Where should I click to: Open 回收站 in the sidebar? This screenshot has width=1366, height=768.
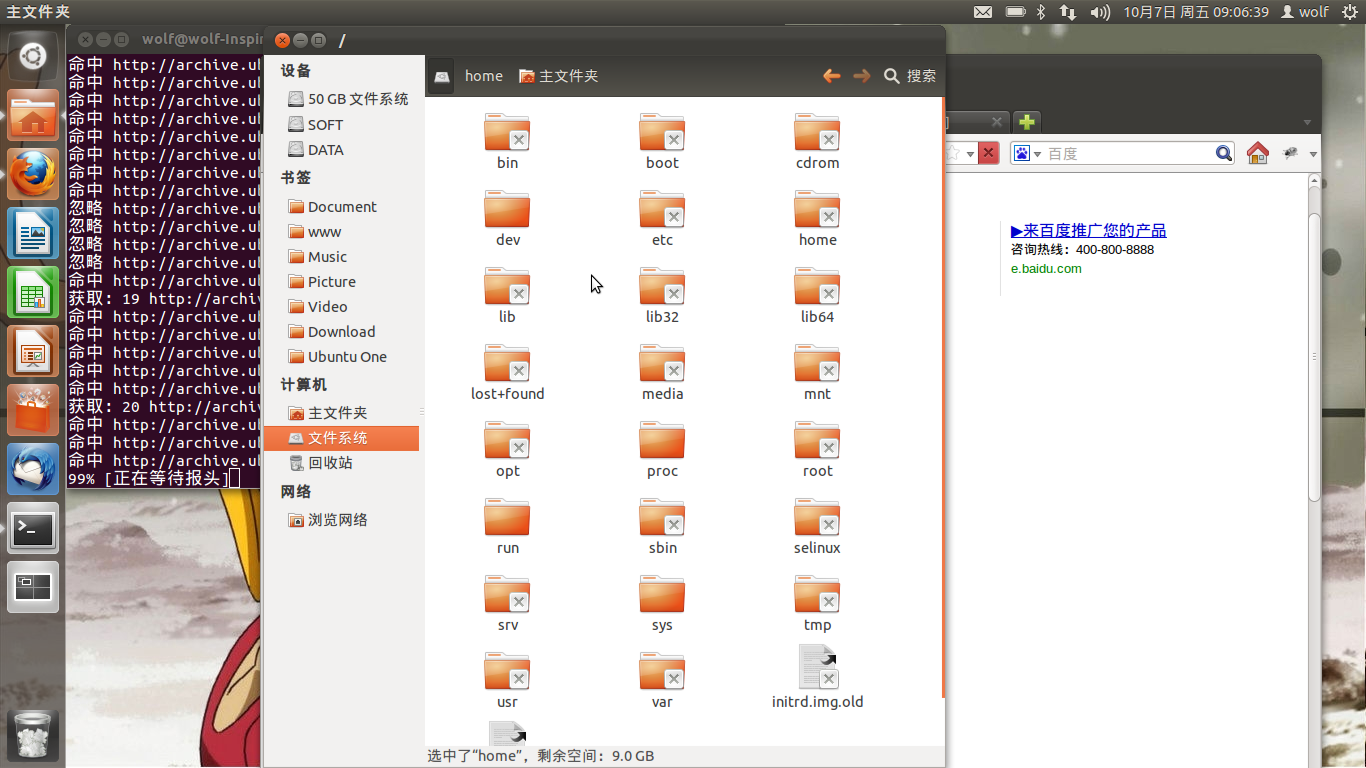click(320, 462)
